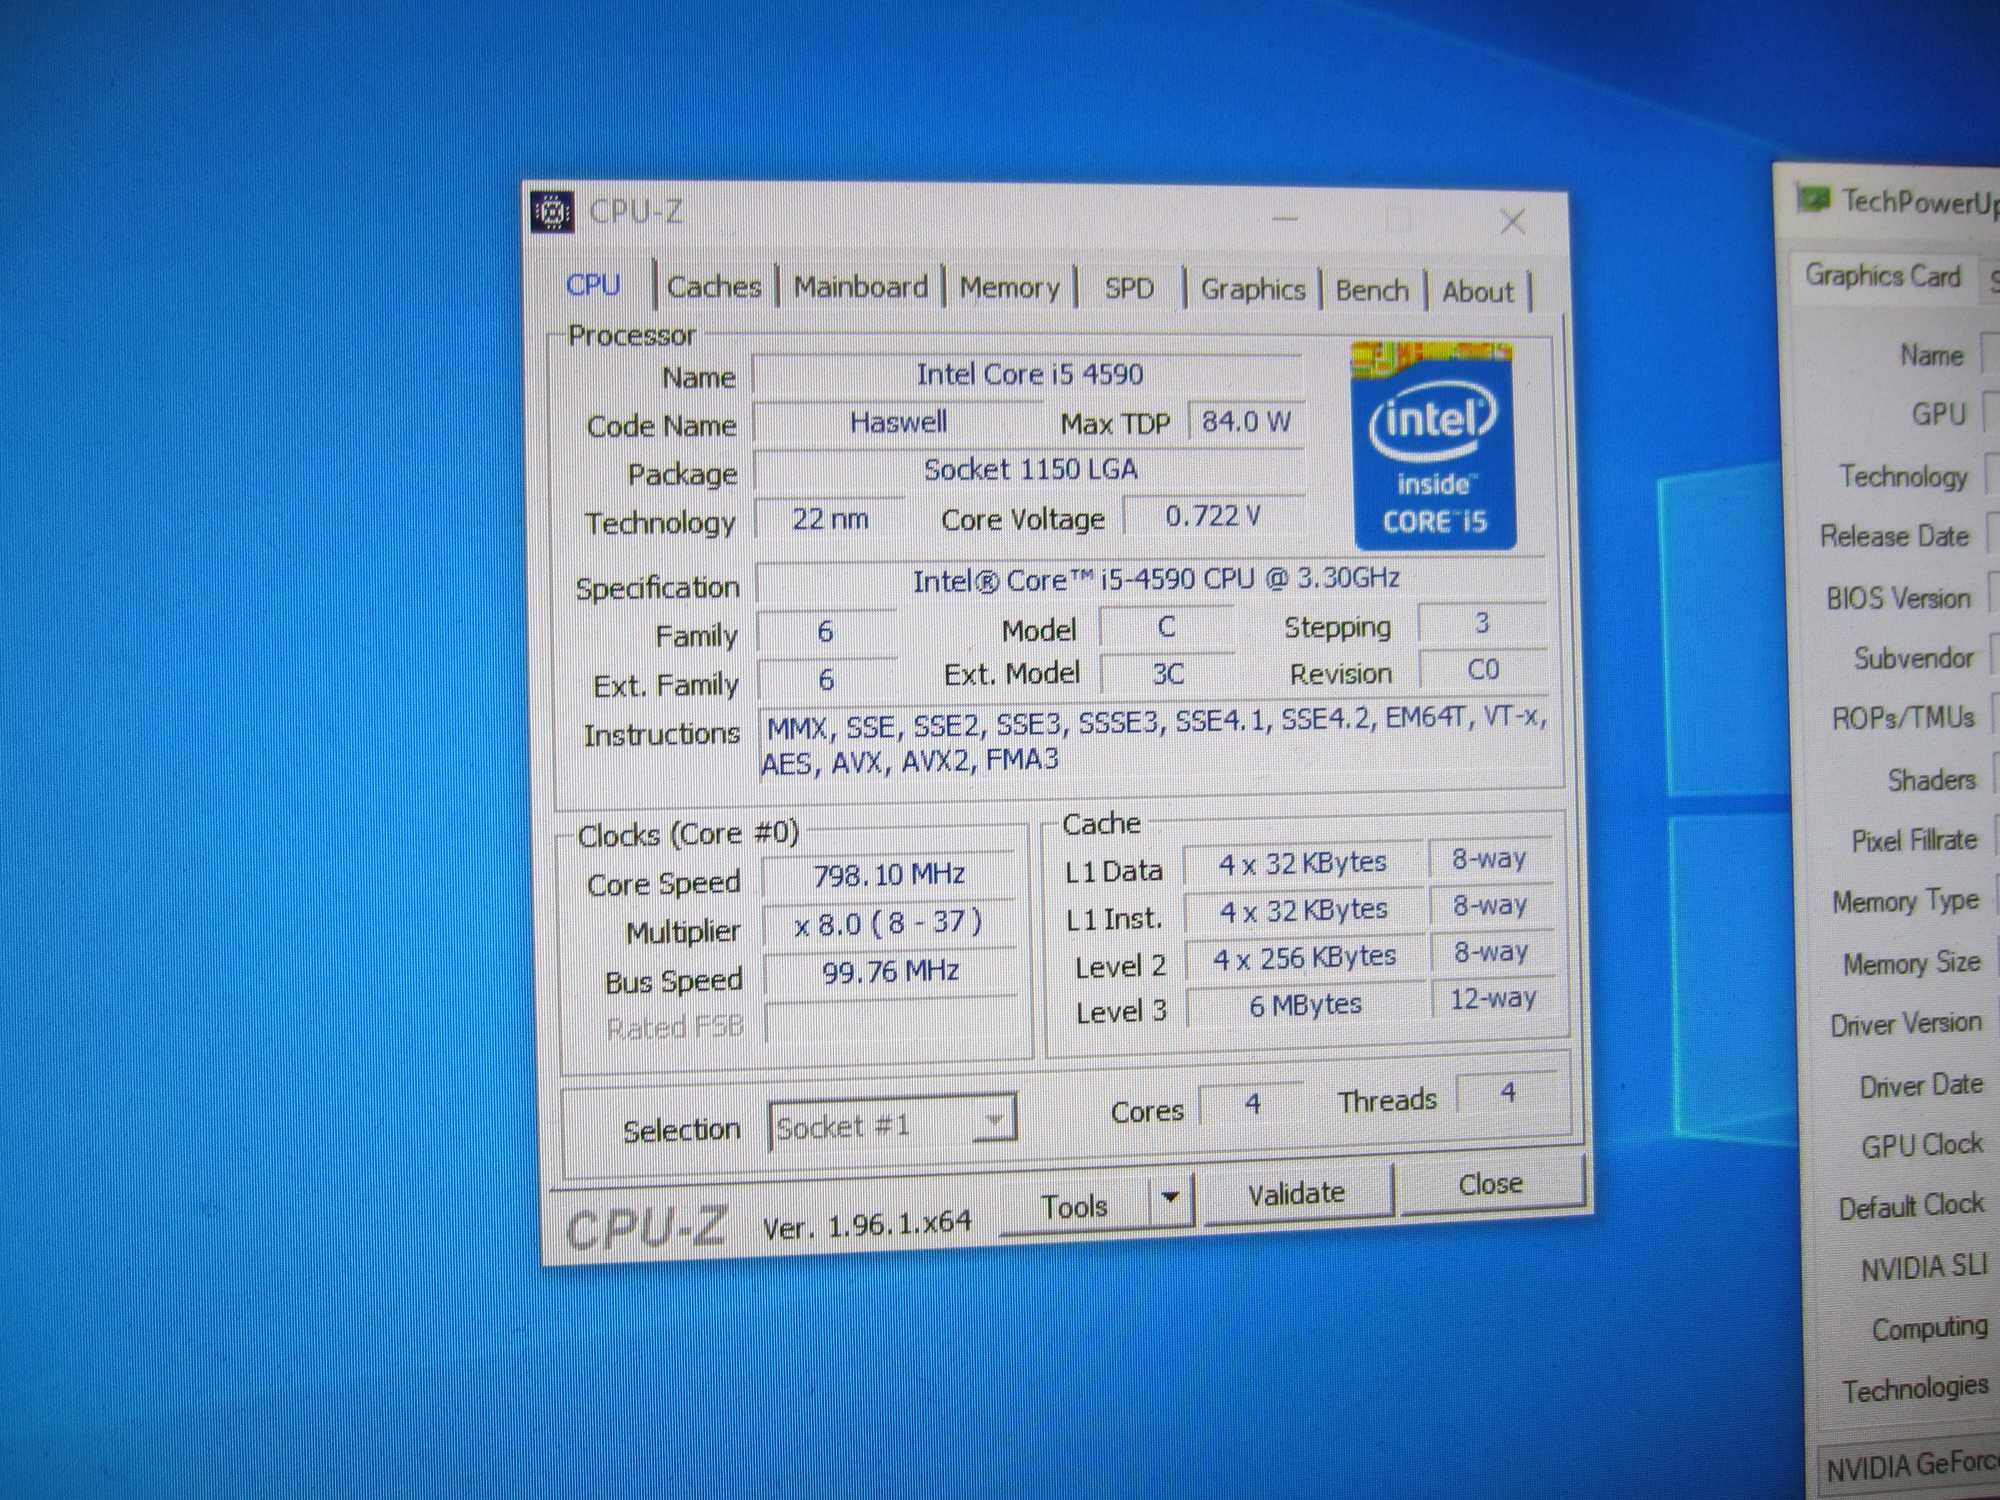The width and height of the screenshot is (2000, 1500).
Task: Switch to the CPU tab
Action: click(x=593, y=285)
